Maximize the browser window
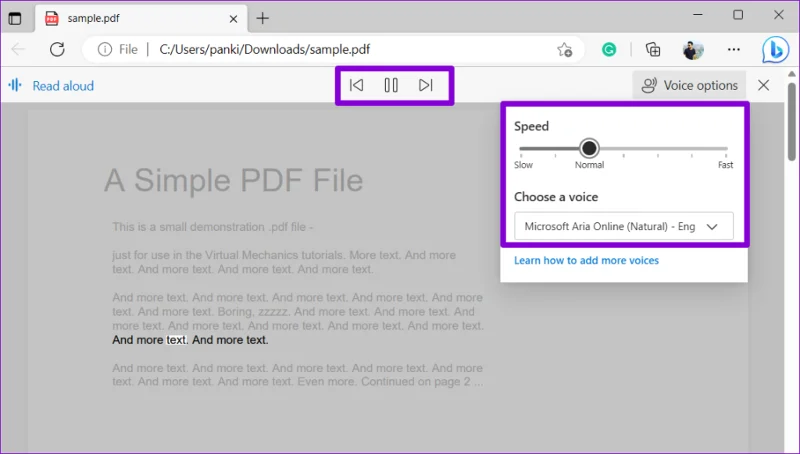 pos(738,15)
